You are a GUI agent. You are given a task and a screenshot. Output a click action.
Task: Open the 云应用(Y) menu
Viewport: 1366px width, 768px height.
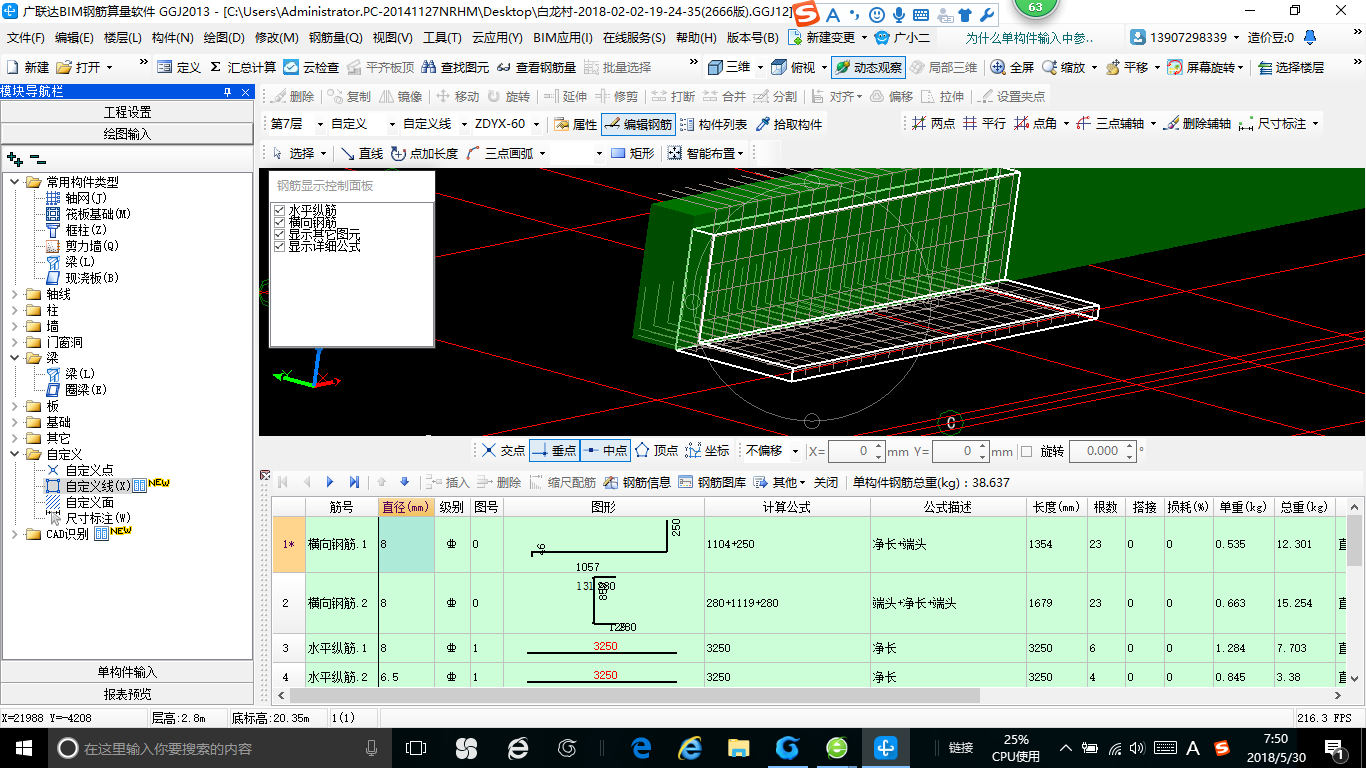tap(497, 38)
